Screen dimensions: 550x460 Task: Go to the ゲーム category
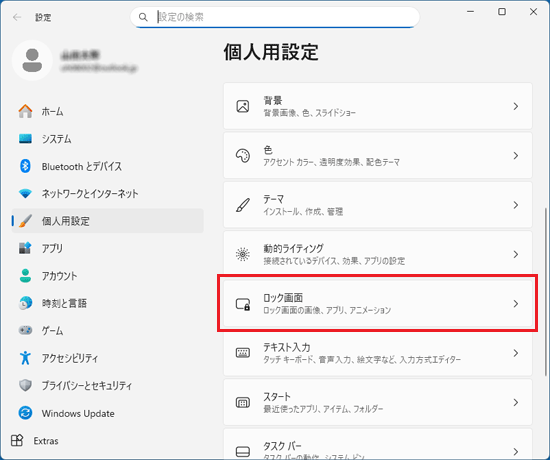point(107,330)
